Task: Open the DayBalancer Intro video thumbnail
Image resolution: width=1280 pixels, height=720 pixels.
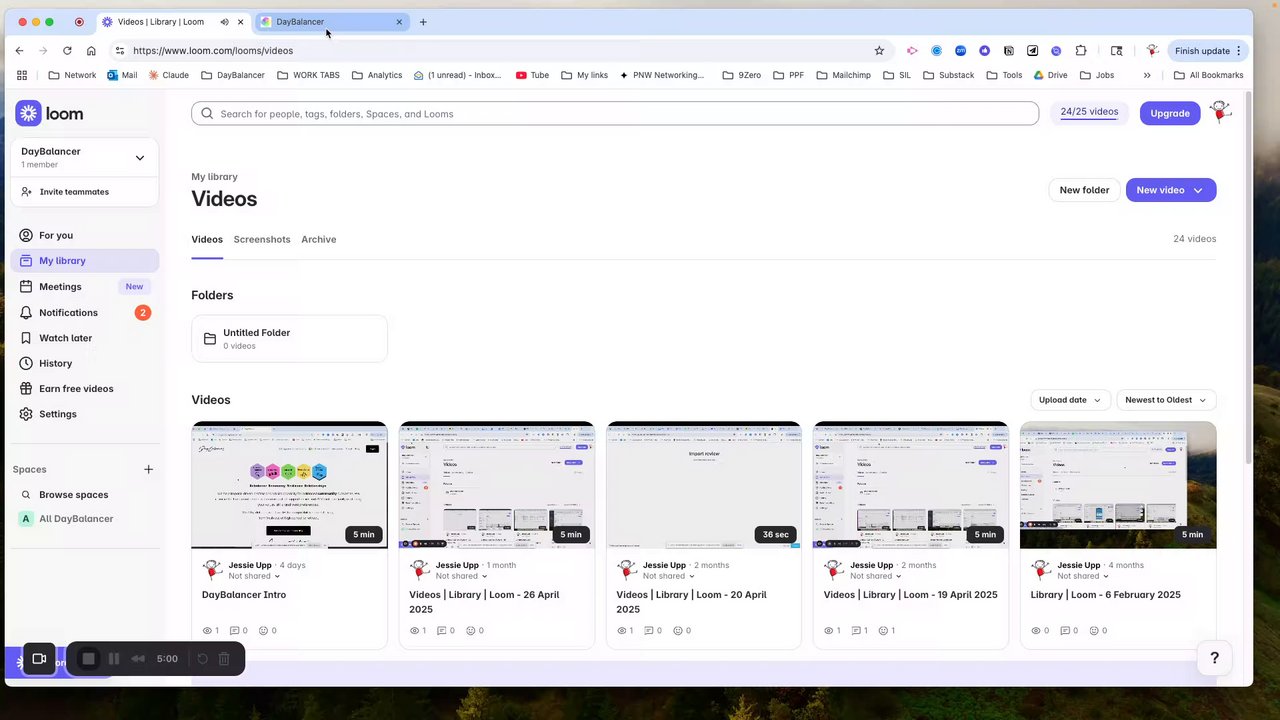Action: [289, 485]
